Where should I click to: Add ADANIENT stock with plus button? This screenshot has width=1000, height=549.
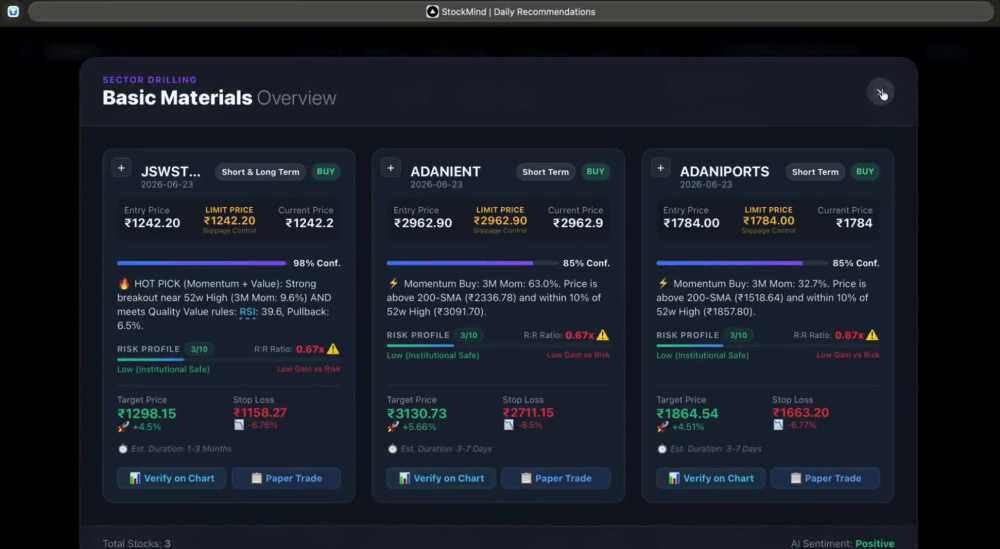click(391, 168)
